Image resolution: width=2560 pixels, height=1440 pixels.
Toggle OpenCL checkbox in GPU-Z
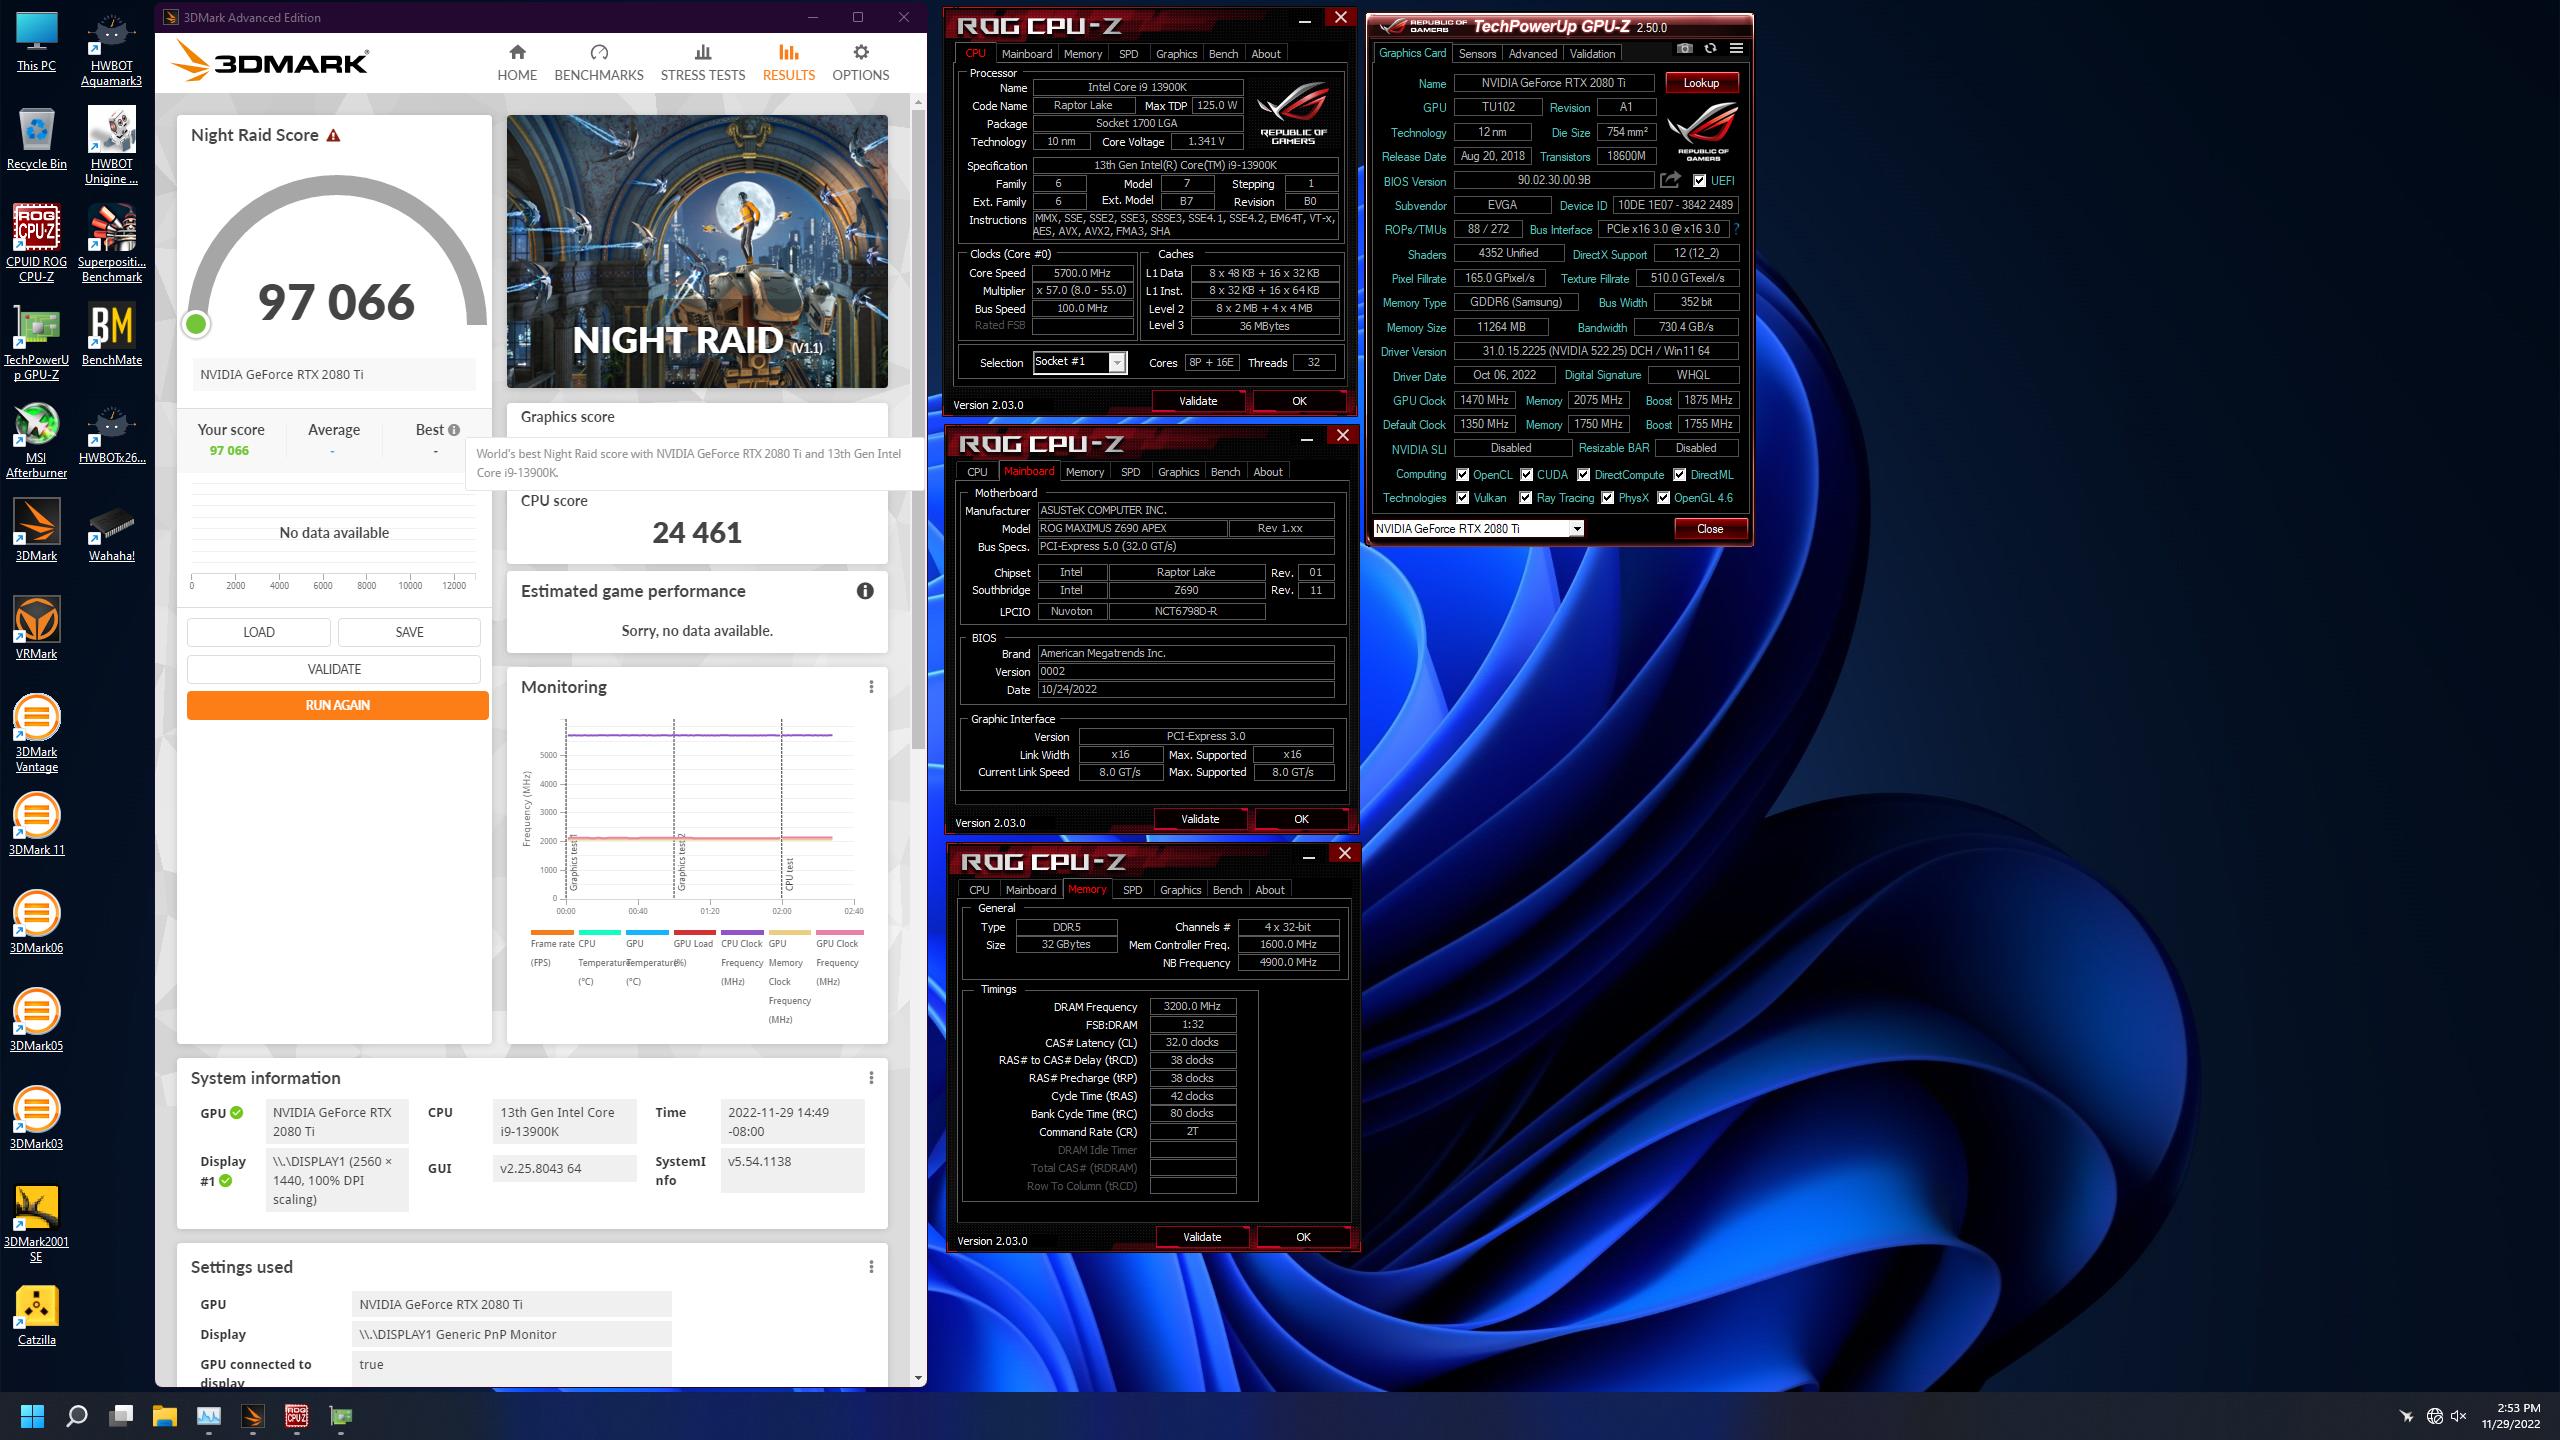(x=1462, y=475)
